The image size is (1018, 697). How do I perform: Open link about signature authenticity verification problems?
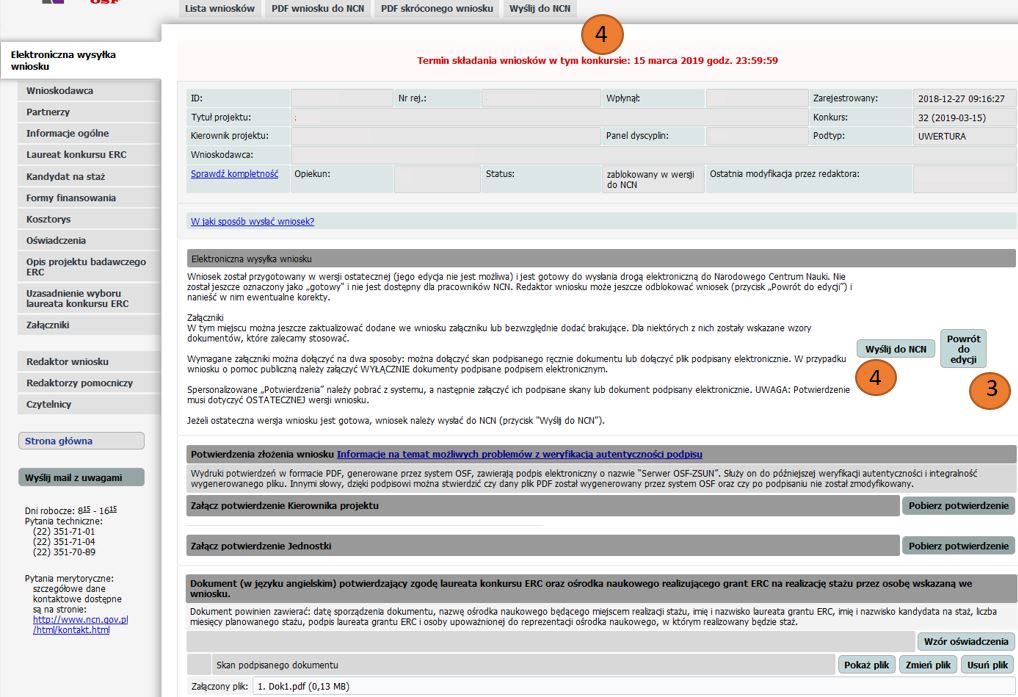click(519, 454)
